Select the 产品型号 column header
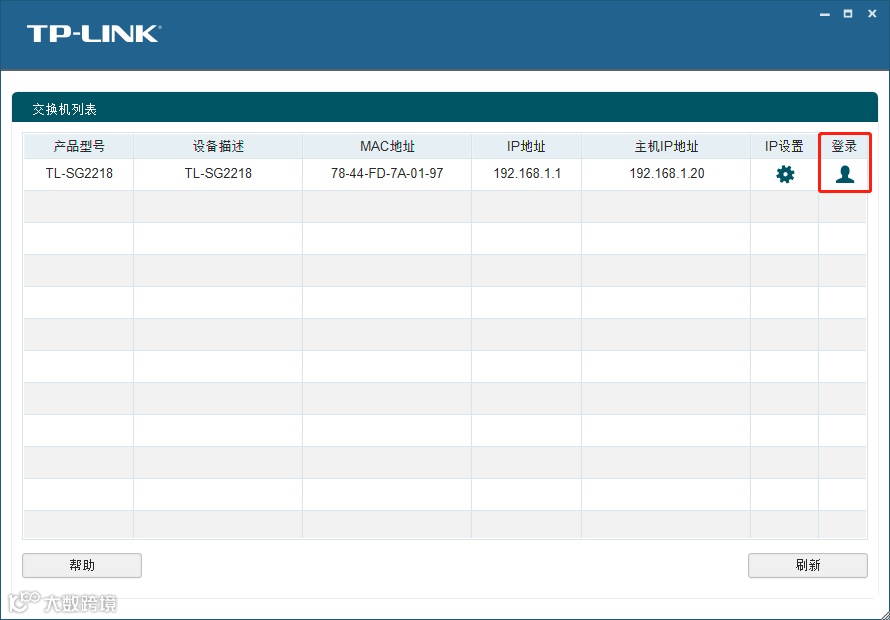The width and height of the screenshot is (890, 620). coord(78,146)
